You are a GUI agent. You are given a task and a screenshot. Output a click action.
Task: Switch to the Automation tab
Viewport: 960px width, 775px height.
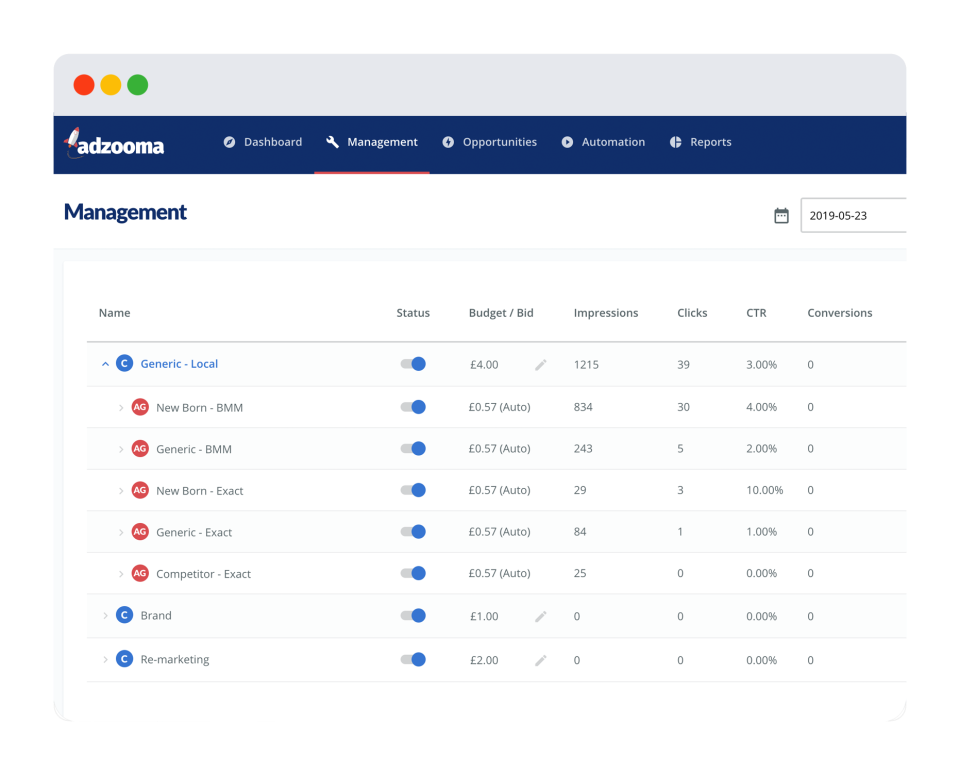603,142
